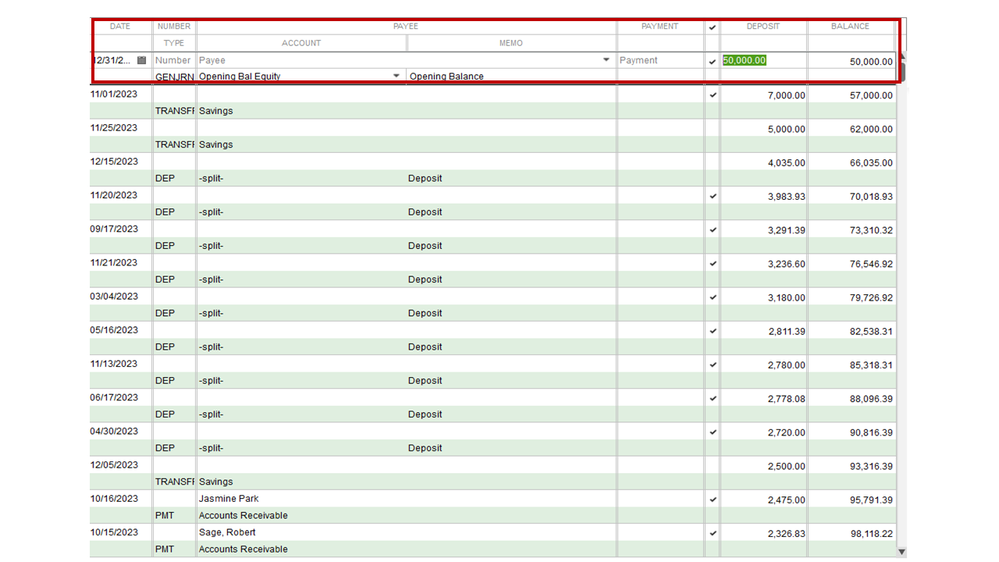This screenshot has width=999, height=562.
Task: Select the 7,000.00 deposit amount
Action: pos(786,95)
